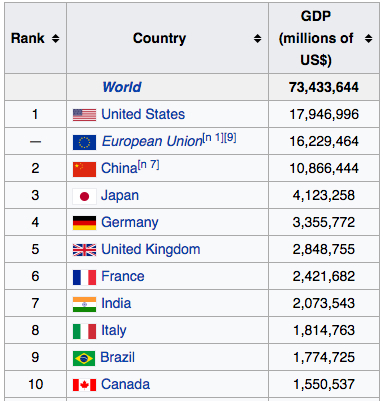Open the World link

pyautogui.click(x=122, y=87)
